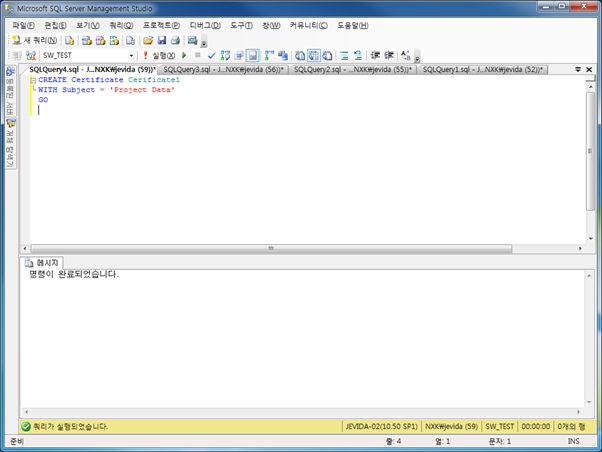Viewport: 602px width, 452px height.
Task: Click the 쿼리가 실행되었습니다 status message
Action: pyautogui.click(x=71, y=426)
